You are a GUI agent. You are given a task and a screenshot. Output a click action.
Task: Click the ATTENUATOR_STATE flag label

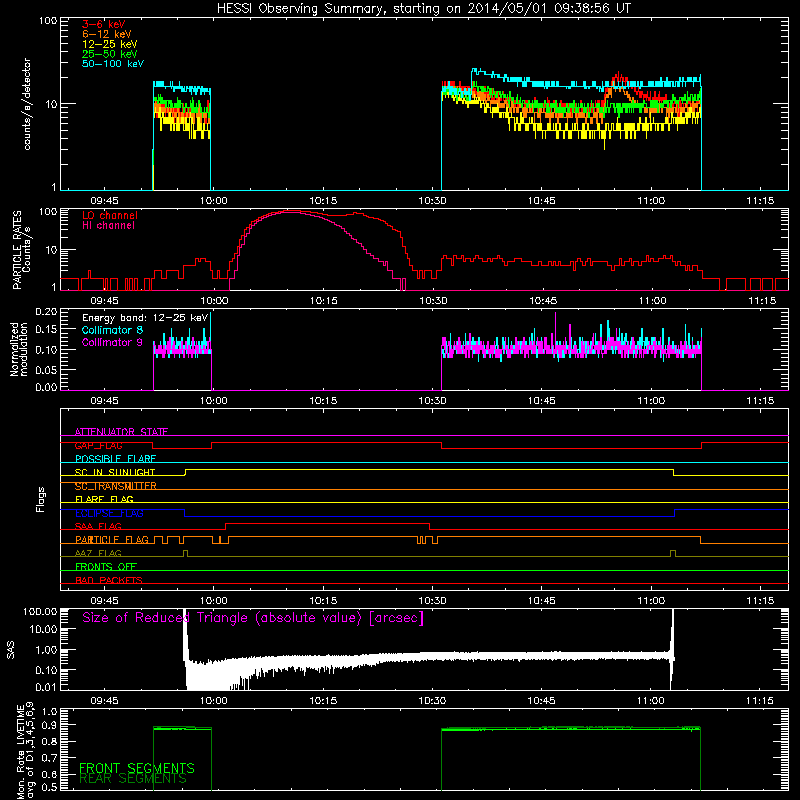[121, 432]
